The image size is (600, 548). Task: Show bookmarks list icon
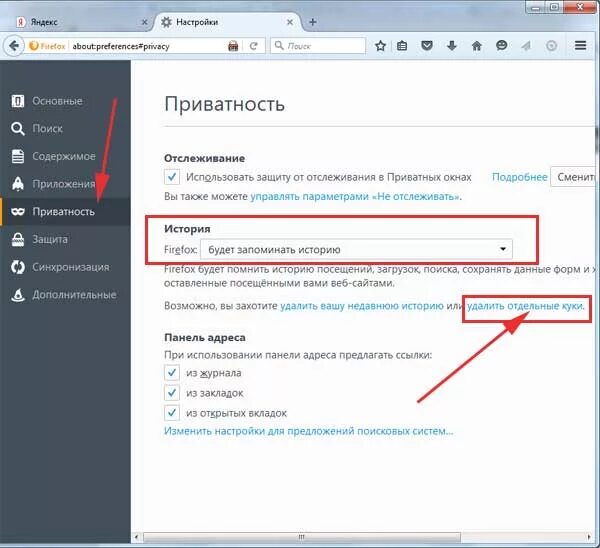pyautogui.click(x=402, y=46)
